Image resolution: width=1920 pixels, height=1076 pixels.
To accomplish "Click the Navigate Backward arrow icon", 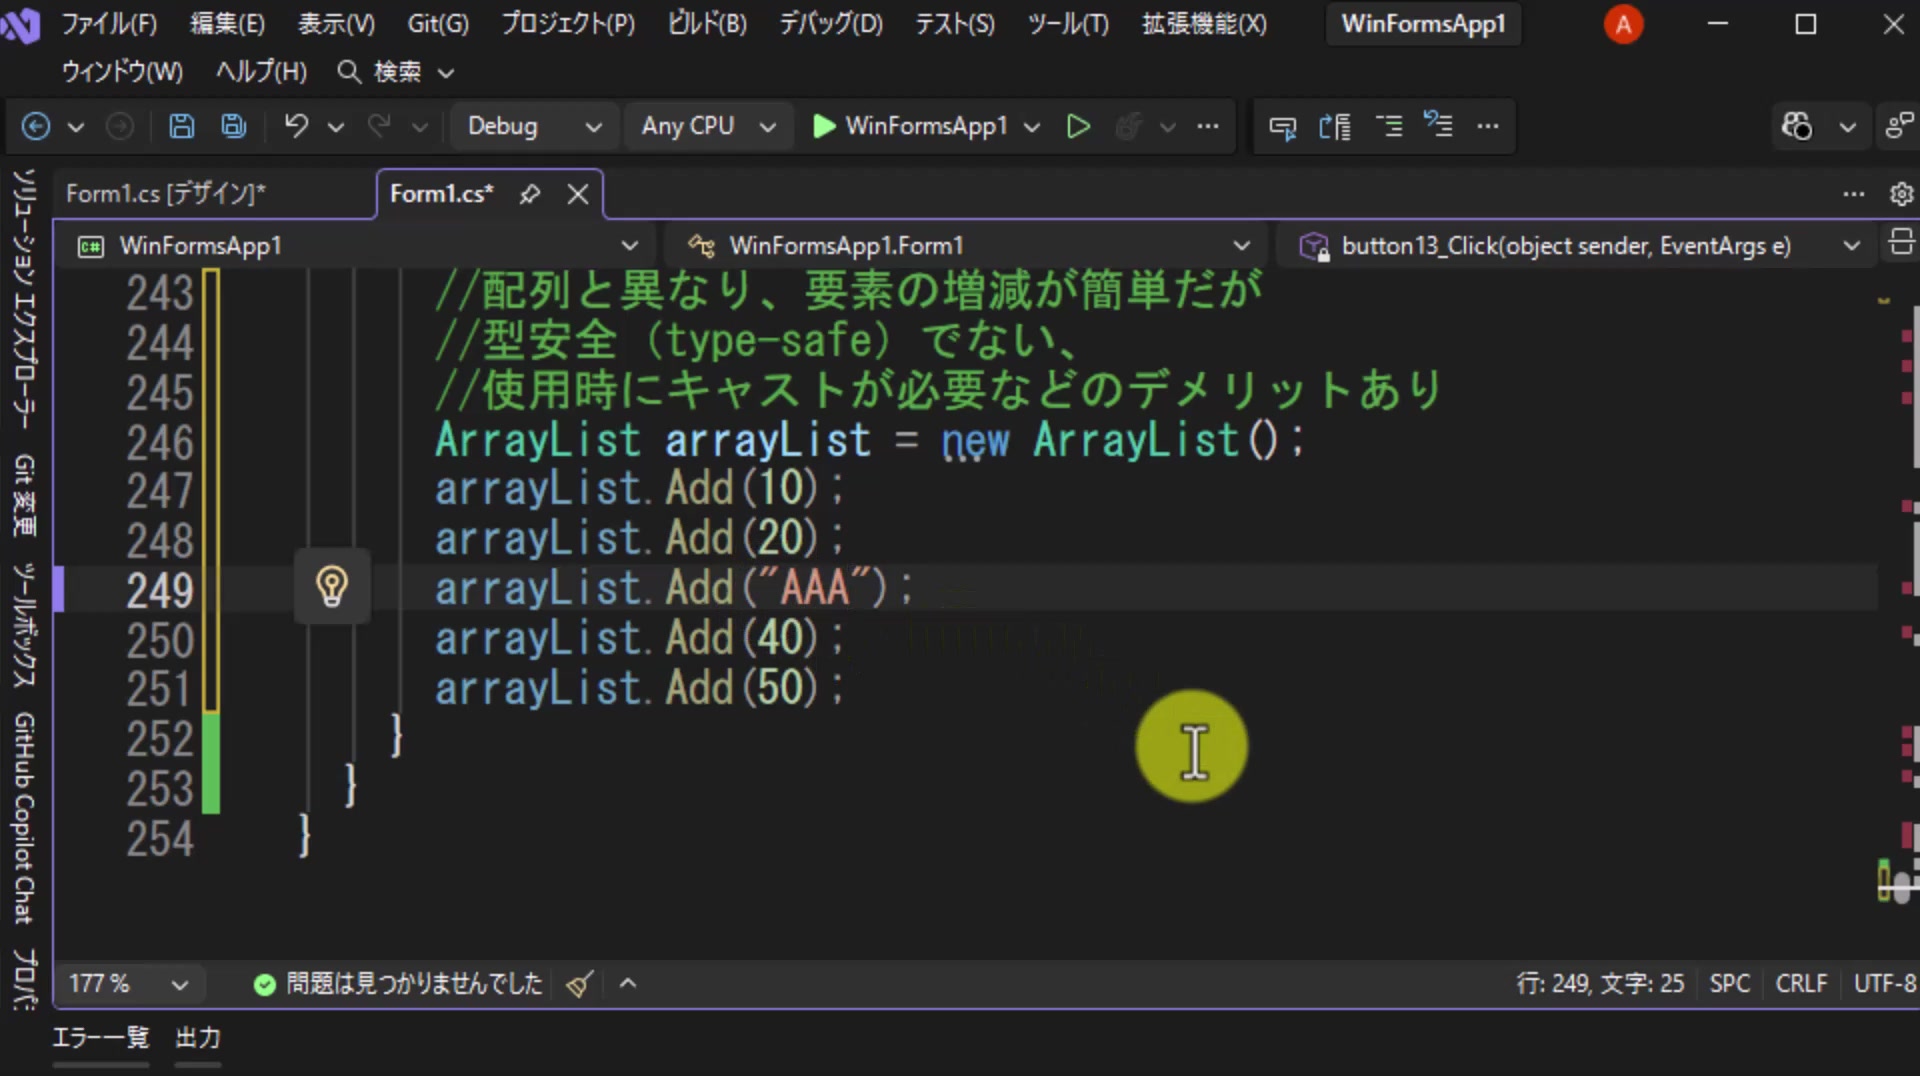I will click(x=36, y=126).
